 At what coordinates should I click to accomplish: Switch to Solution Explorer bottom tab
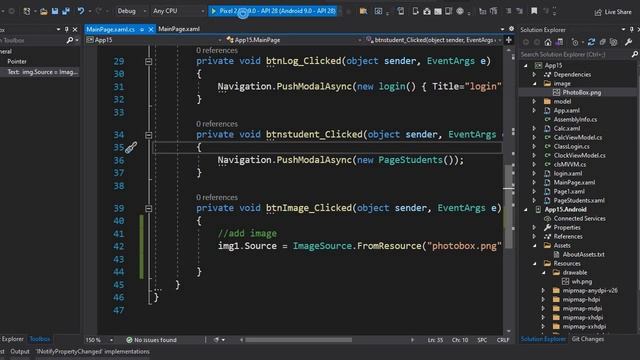pos(543,339)
